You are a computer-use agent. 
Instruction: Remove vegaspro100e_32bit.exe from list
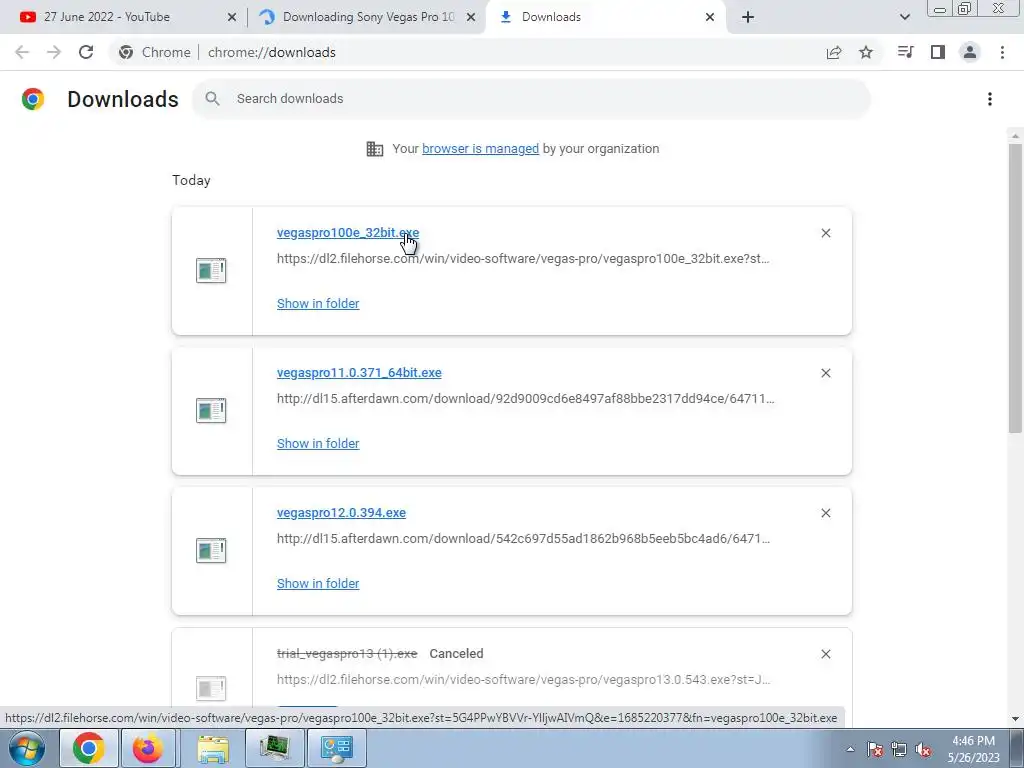(x=825, y=233)
